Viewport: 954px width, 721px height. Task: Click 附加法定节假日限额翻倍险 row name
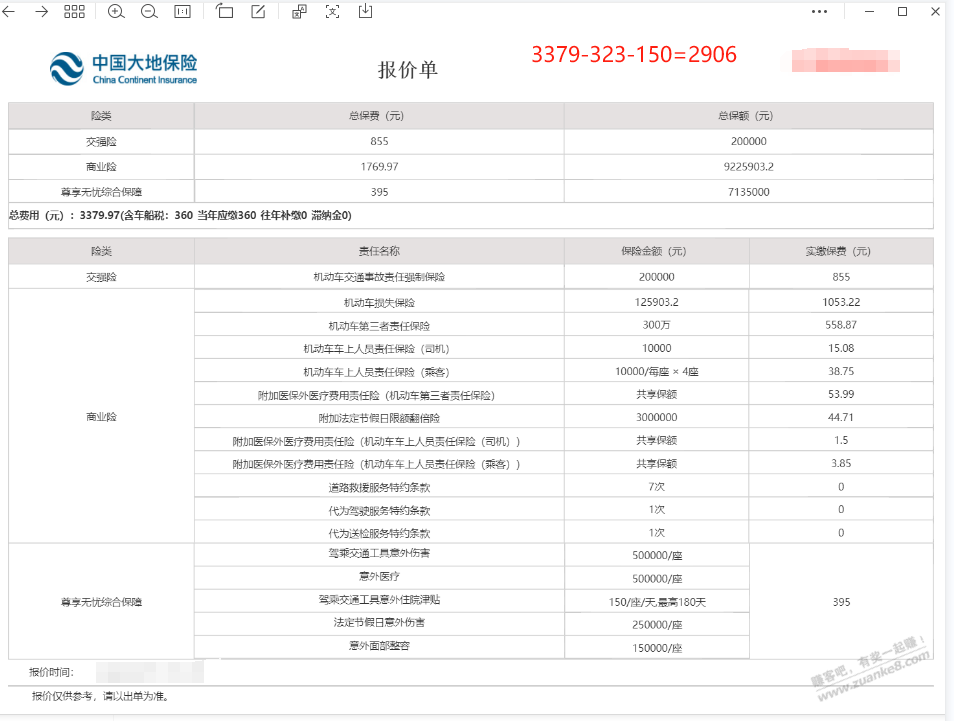coord(379,418)
